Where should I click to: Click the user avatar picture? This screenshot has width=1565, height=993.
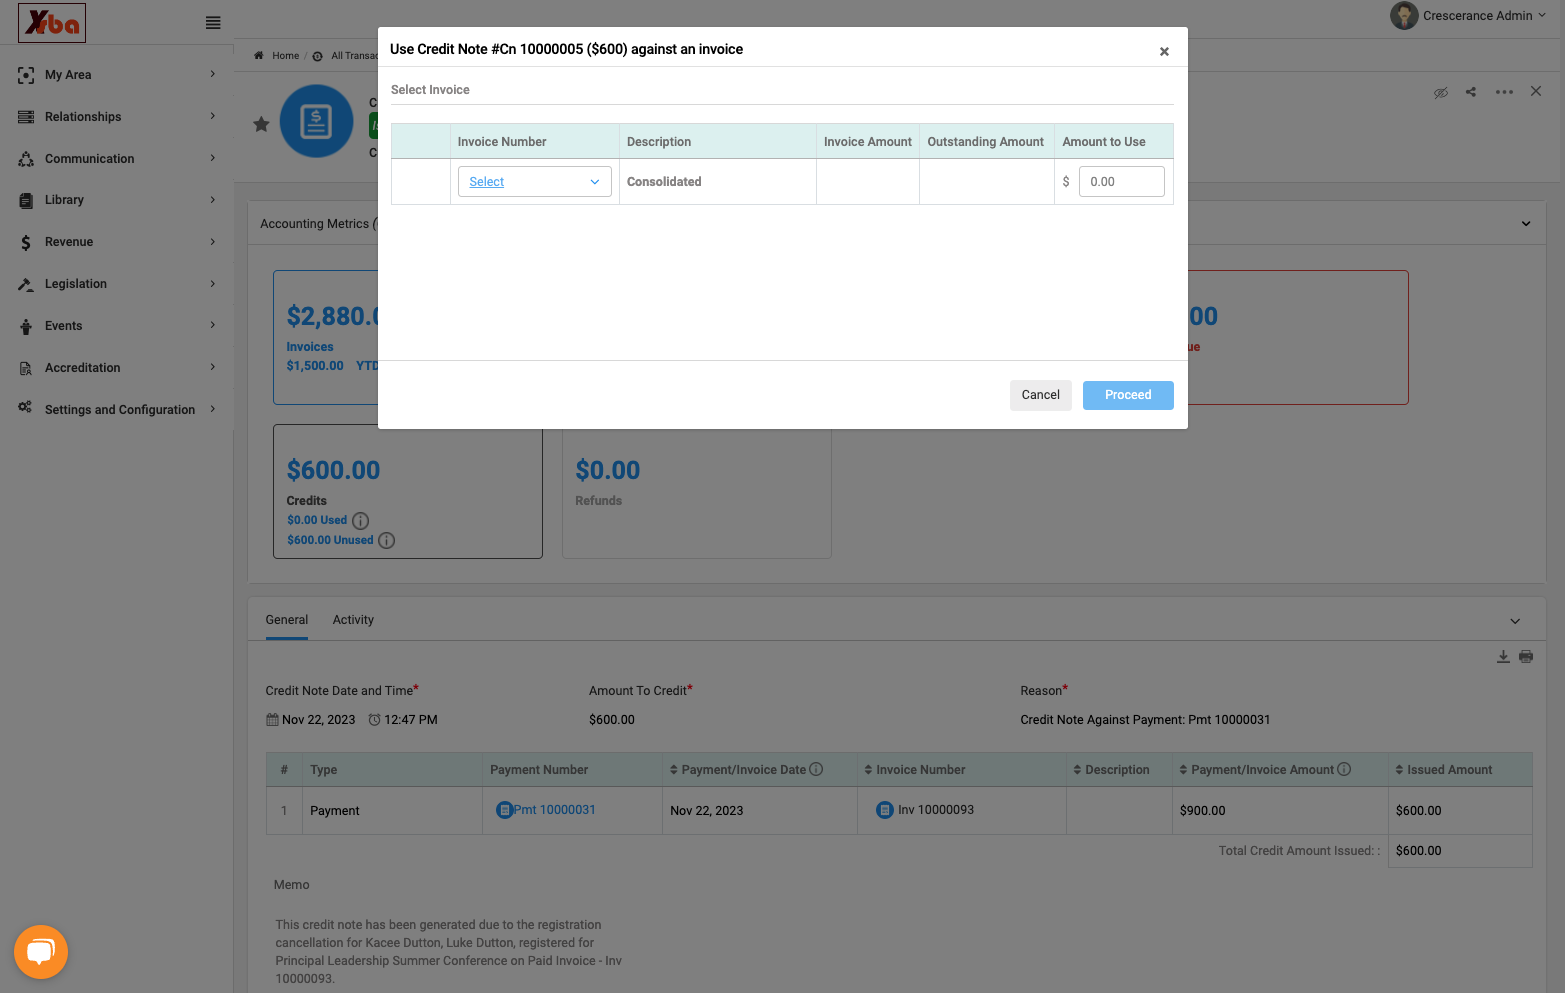[x=1404, y=16]
